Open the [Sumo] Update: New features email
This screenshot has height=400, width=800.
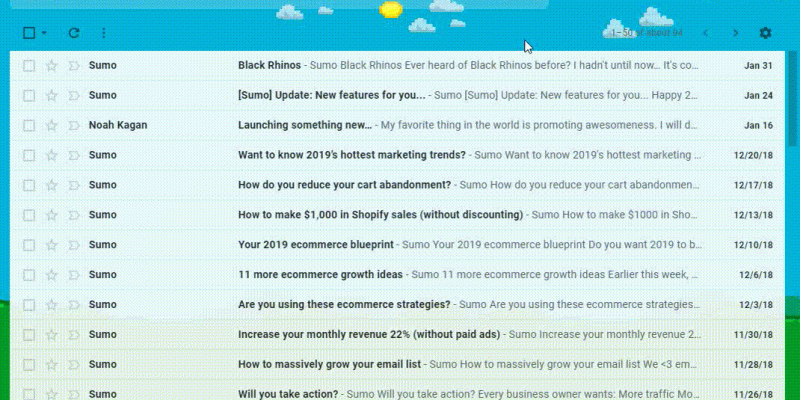(331, 96)
